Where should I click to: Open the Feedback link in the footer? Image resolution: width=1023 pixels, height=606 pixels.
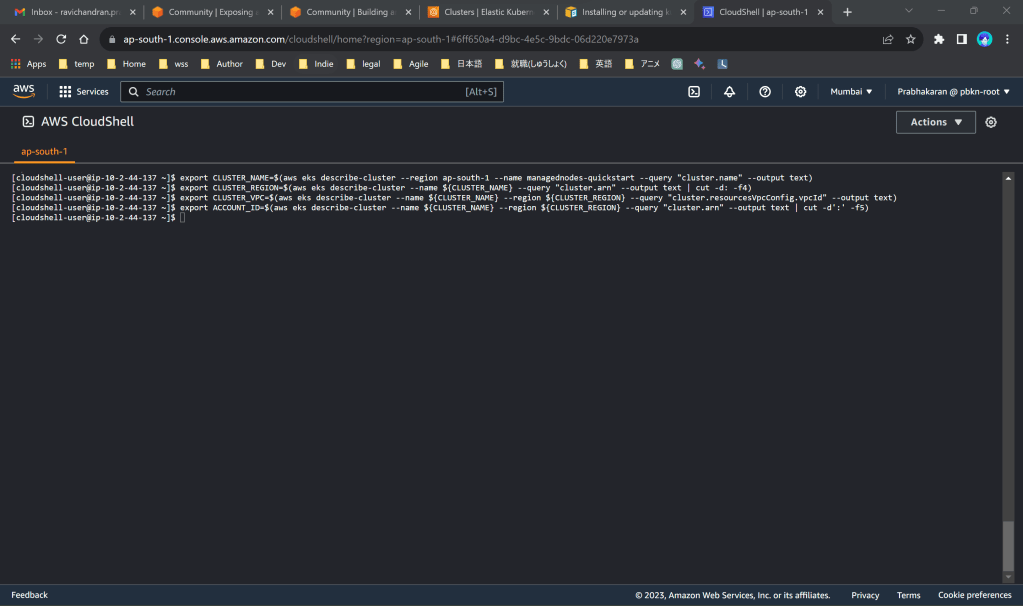(29, 595)
